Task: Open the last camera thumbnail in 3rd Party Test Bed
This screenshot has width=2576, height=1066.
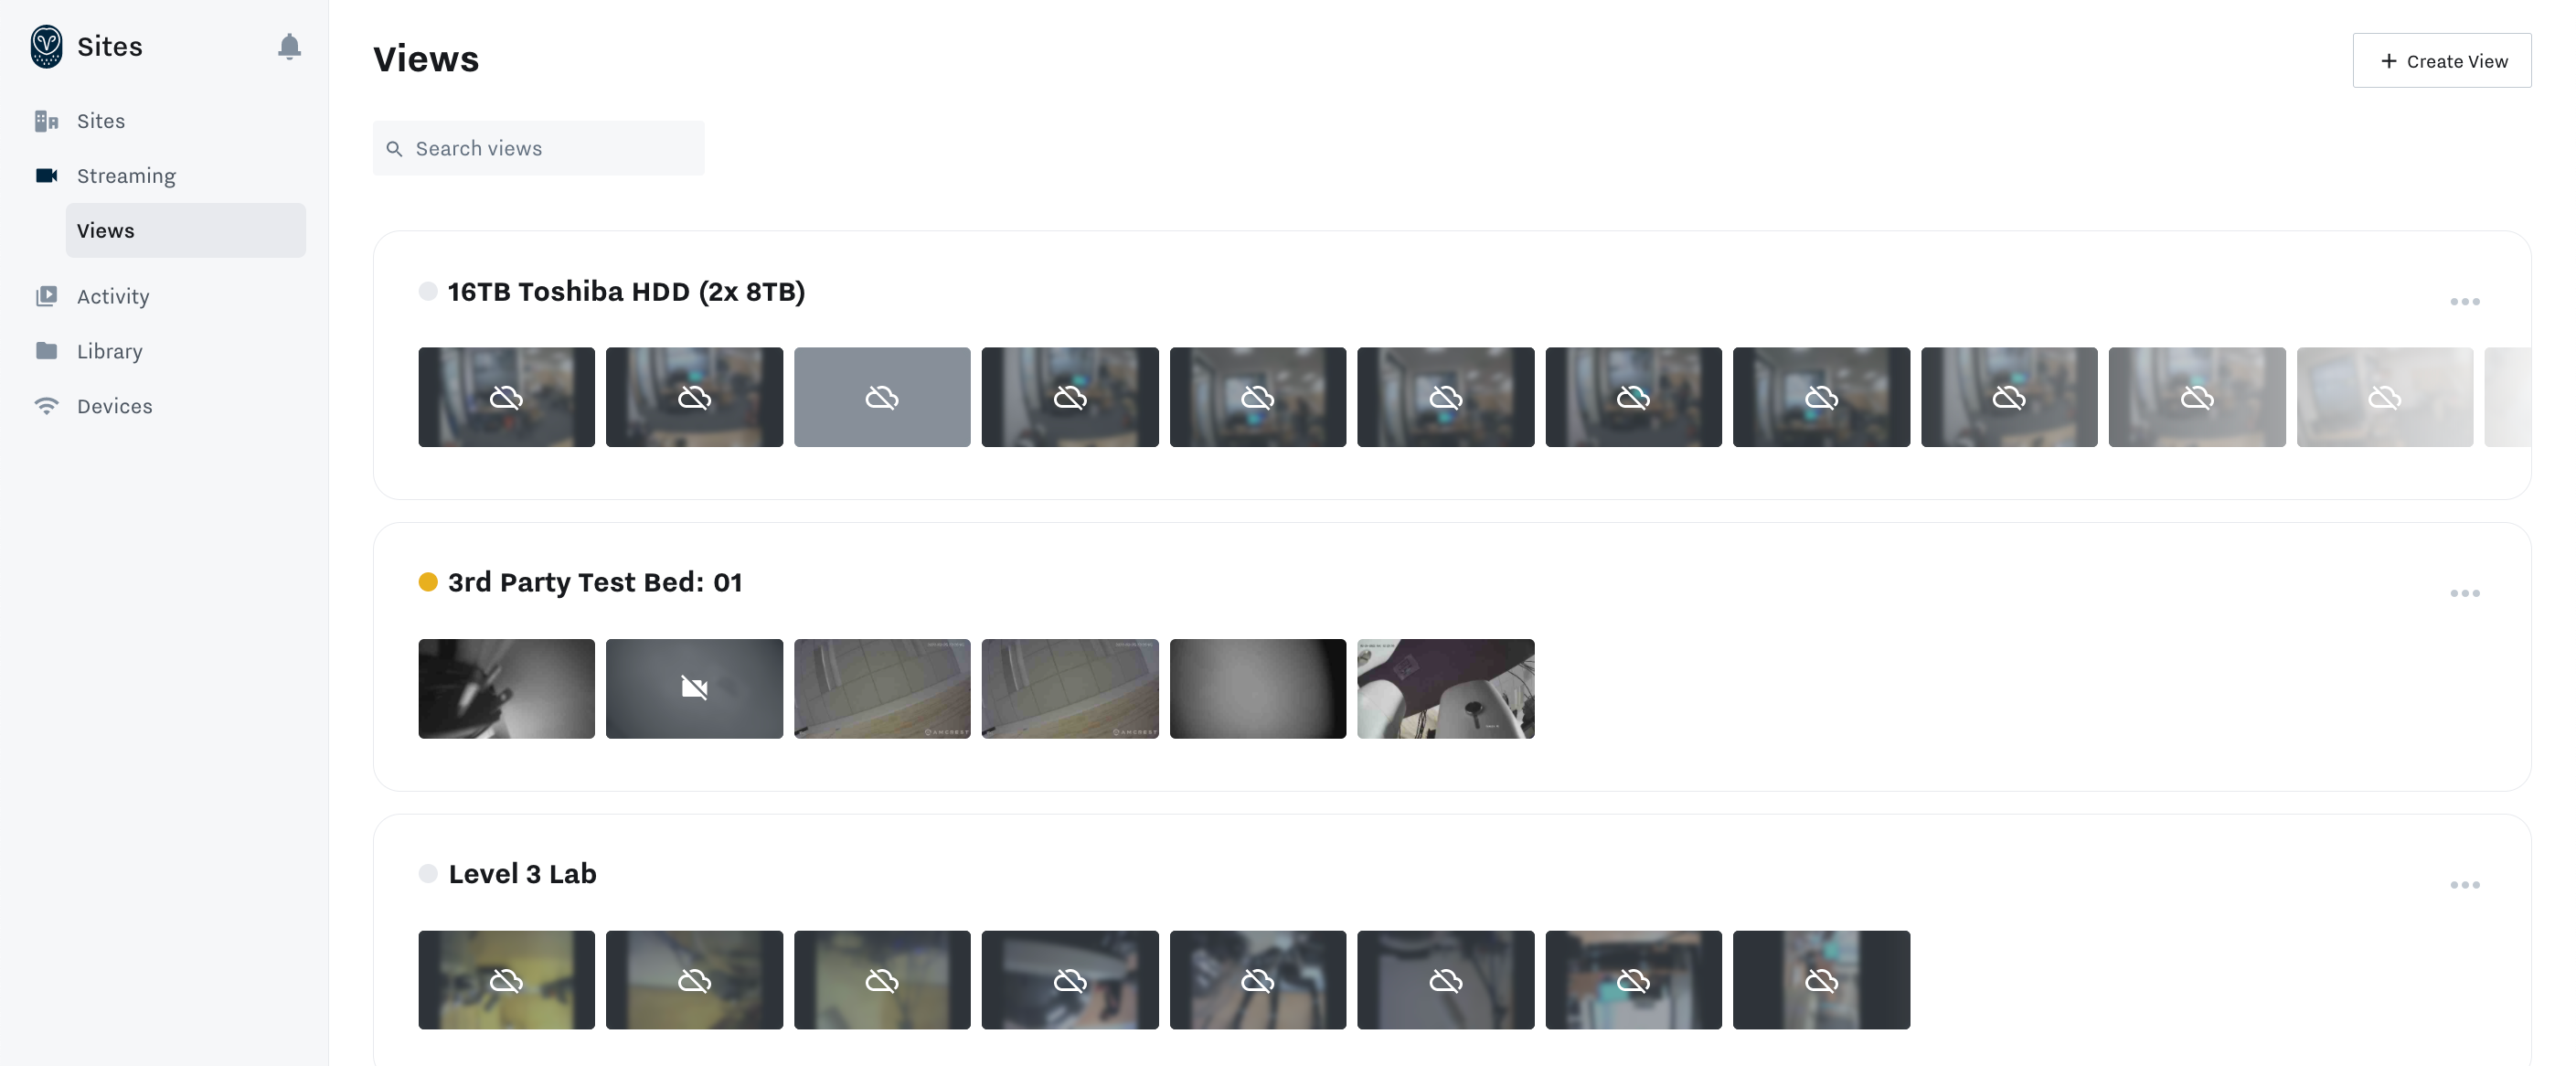Action: point(1445,688)
